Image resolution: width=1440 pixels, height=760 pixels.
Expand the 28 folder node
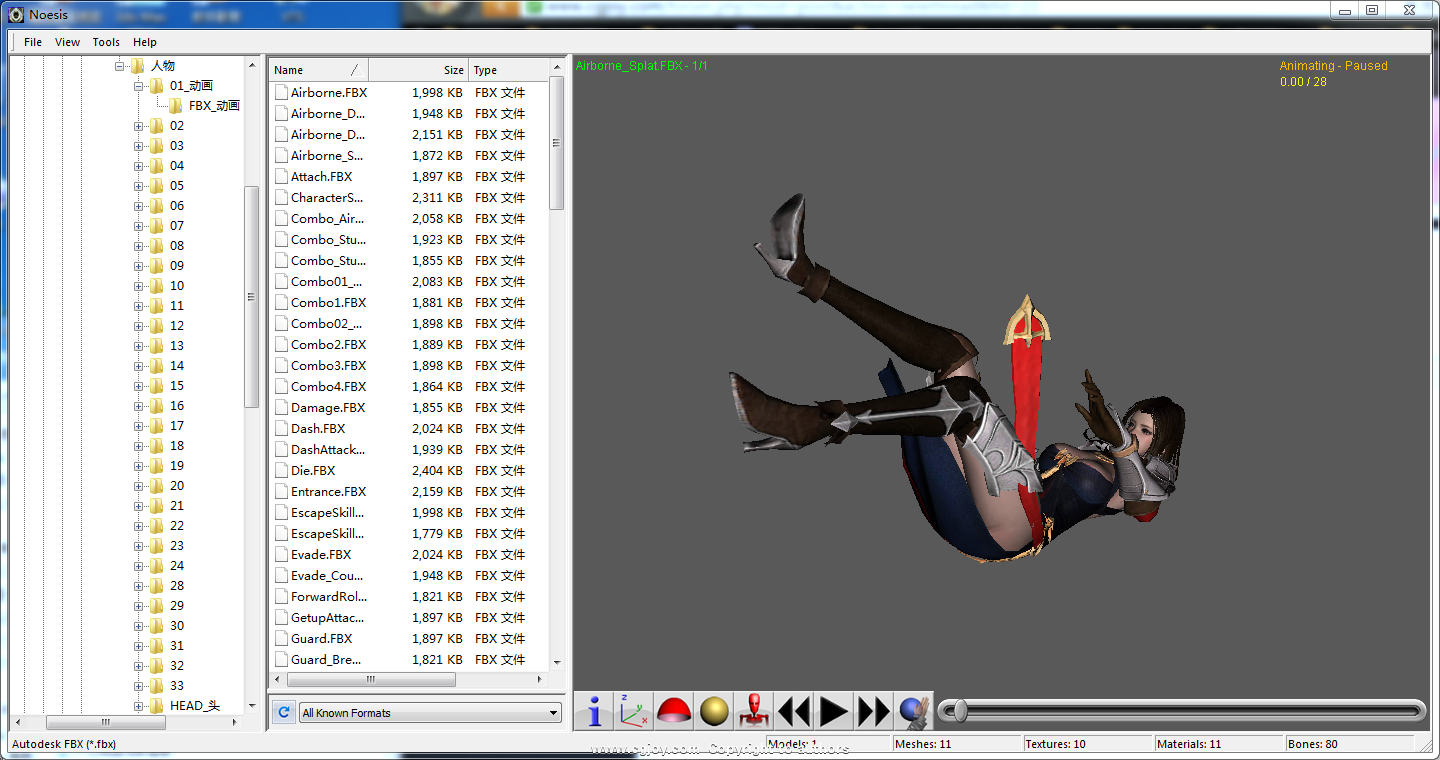139,586
